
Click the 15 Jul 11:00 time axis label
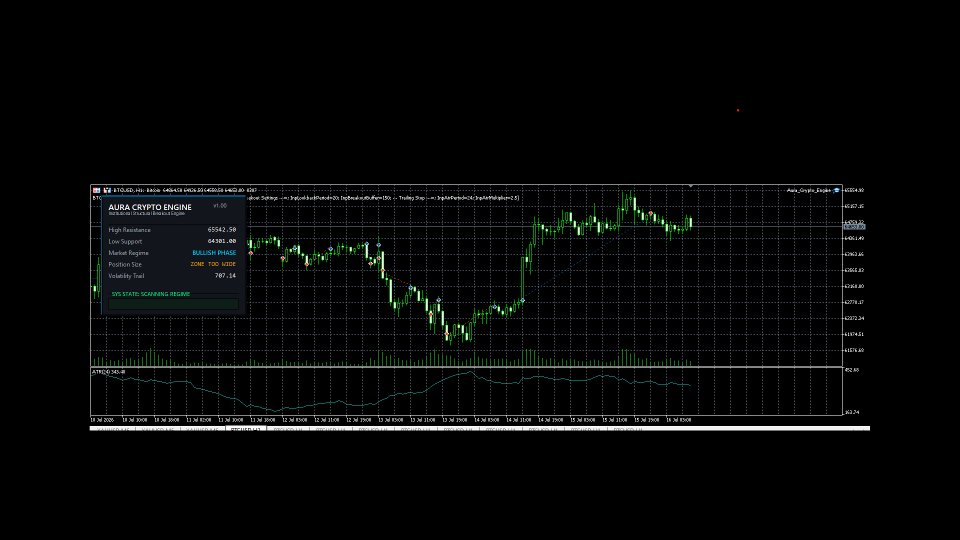click(x=614, y=420)
